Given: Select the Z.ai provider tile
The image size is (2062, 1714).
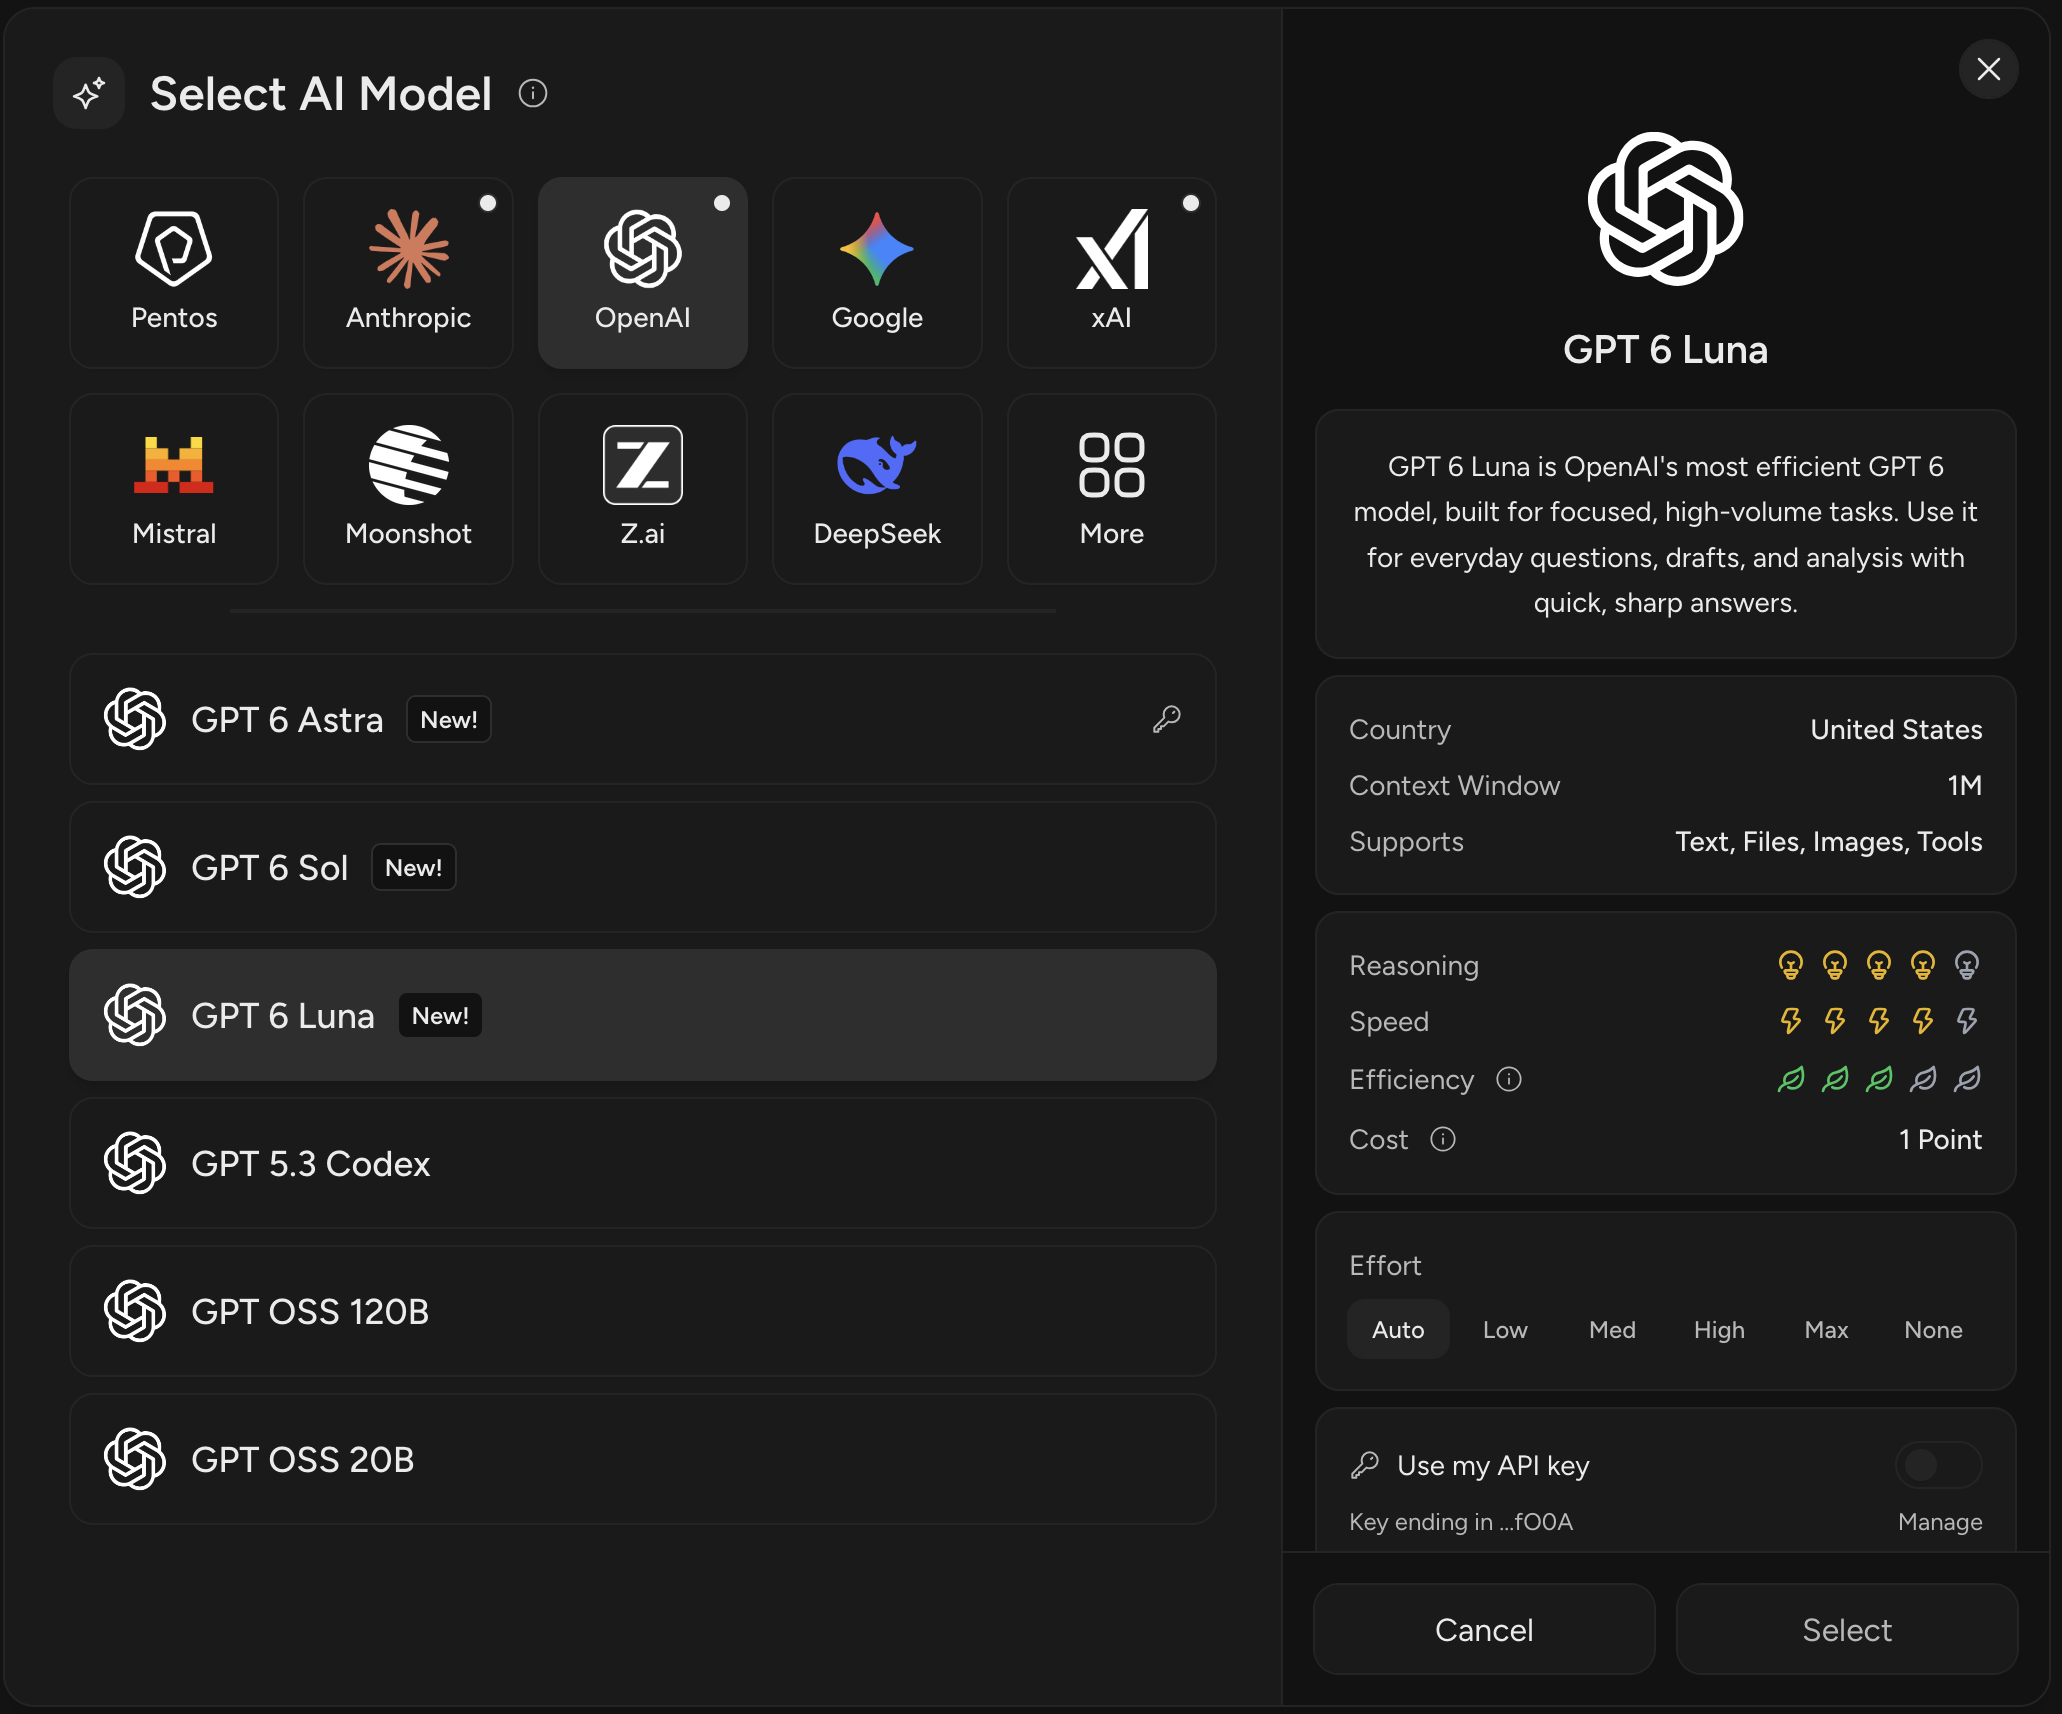Looking at the screenshot, I should point(643,488).
